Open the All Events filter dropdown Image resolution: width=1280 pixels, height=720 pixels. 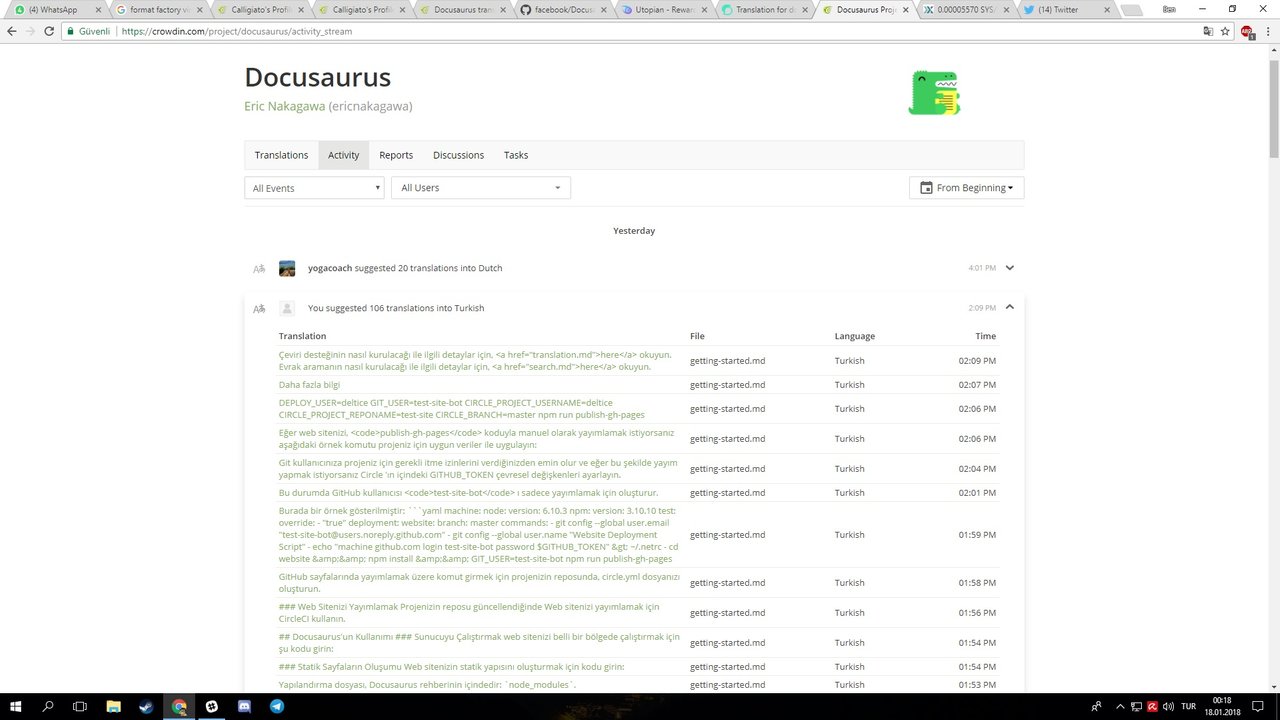click(x=314, y=188)
